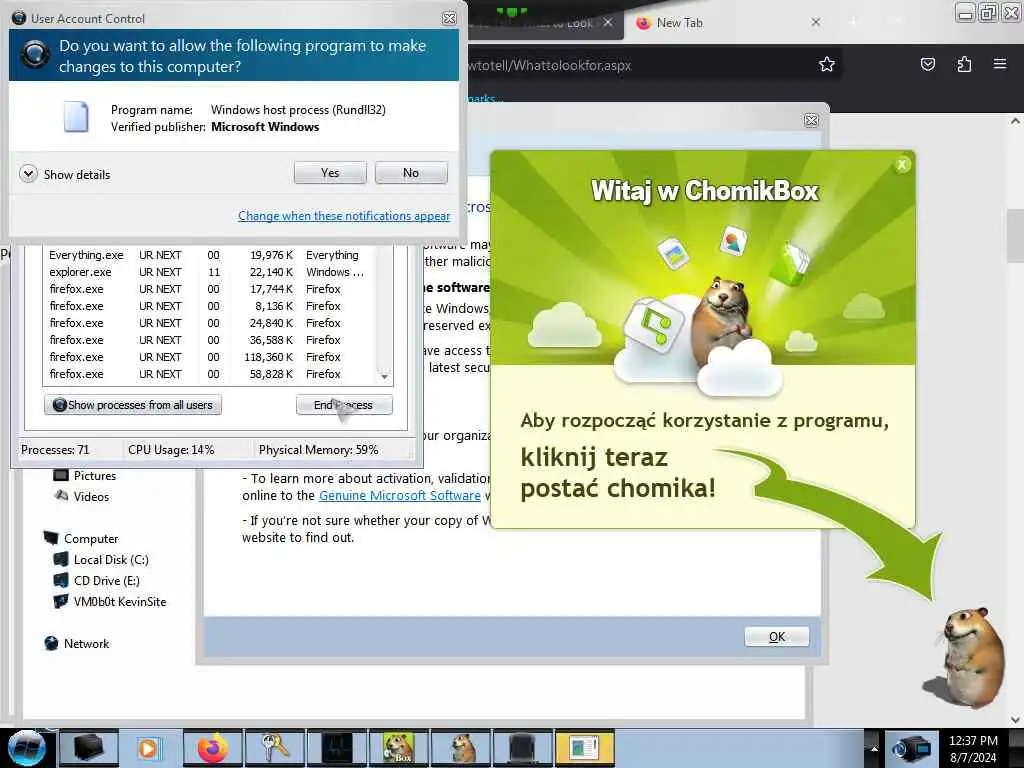This screenshot has height=768, width=1024.
Task: Click the network tray icon near the clock
Action: coord(910,748)
